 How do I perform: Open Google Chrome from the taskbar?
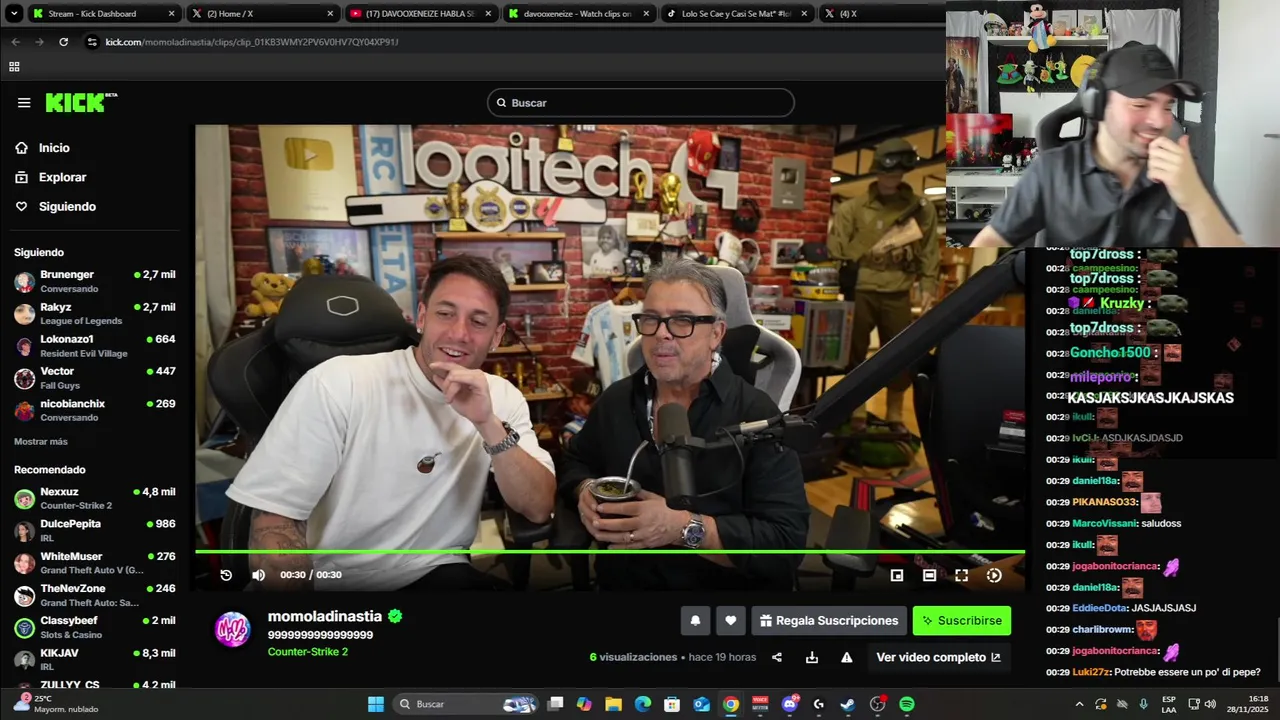(x=731, y=704)
